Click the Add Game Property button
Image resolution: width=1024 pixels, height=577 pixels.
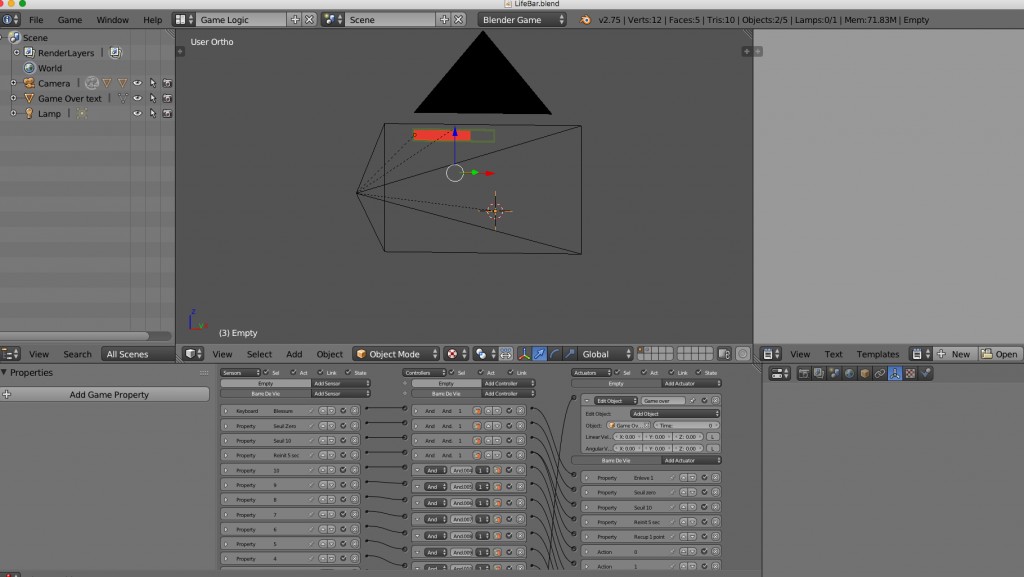(x=108, y=395)
